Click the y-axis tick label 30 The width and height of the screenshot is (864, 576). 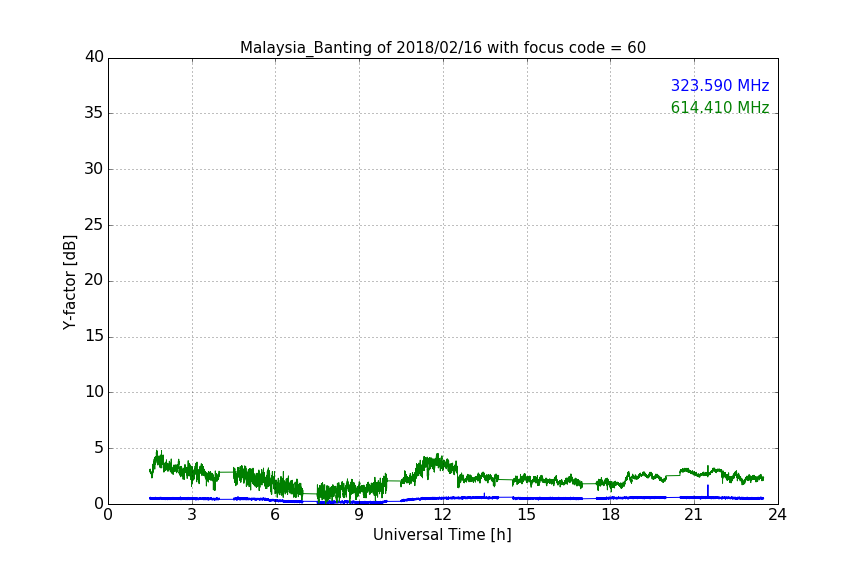[x=94, y=169]
